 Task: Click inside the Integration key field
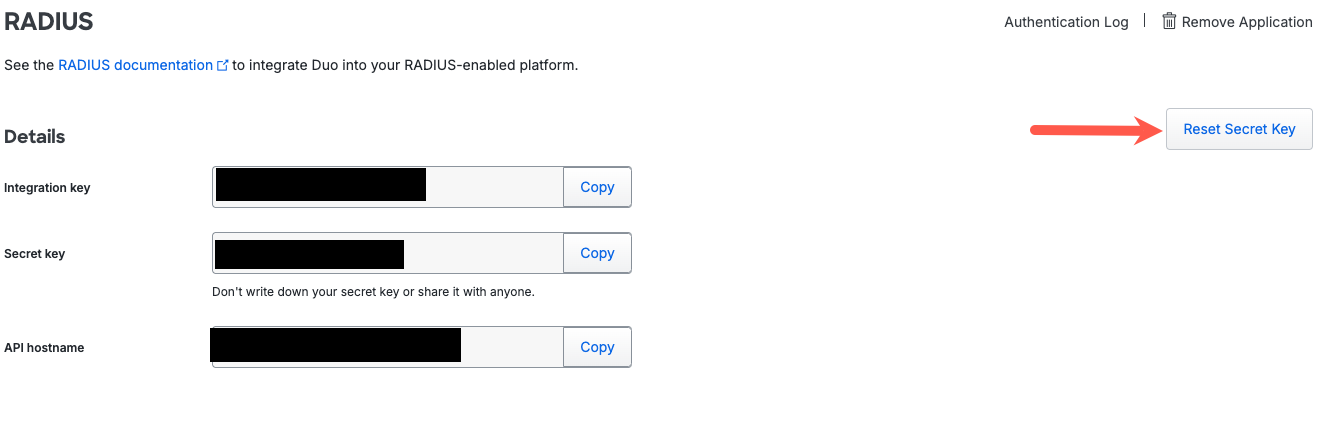(494, 187)
